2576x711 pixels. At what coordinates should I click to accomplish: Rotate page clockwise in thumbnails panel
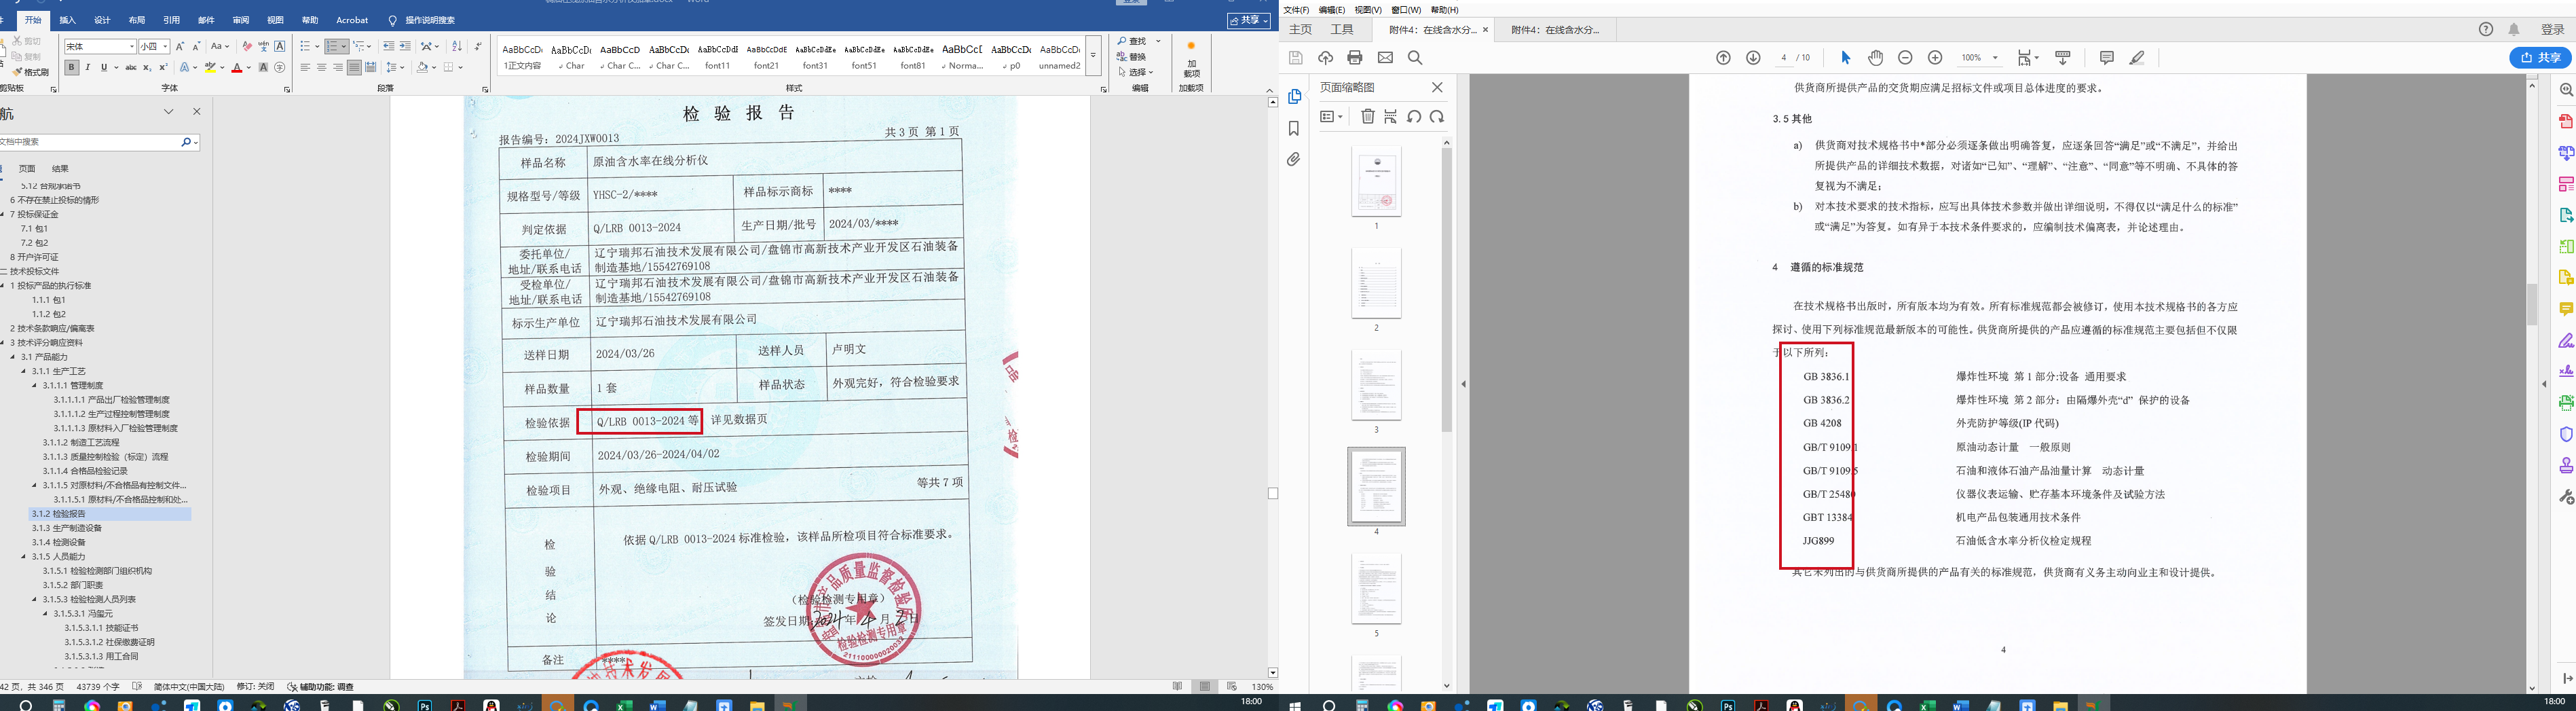coord(1437,117)
